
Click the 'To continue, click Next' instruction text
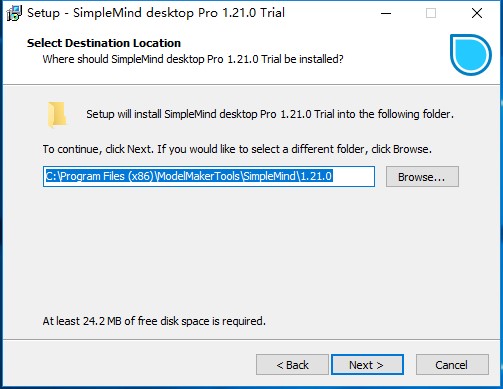[237, 149]
